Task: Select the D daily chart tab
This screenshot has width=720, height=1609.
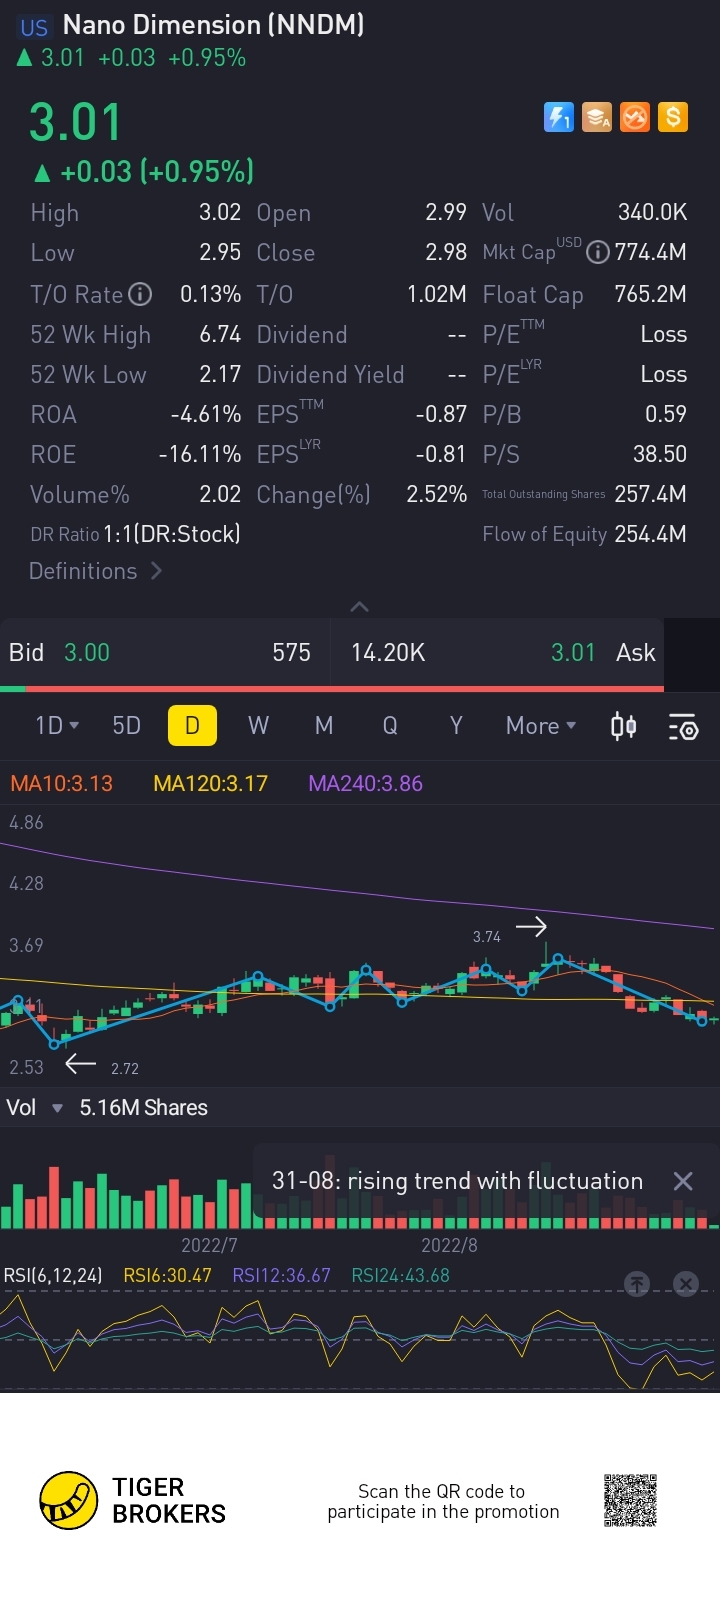Action: [192, 725]
